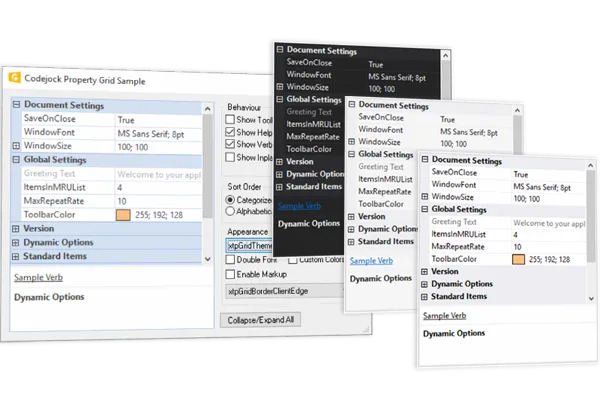This screenshot has width=600, height=400.
Task: Click Sample Verb link in blue main grid
Action: click(x=38, y=278)
